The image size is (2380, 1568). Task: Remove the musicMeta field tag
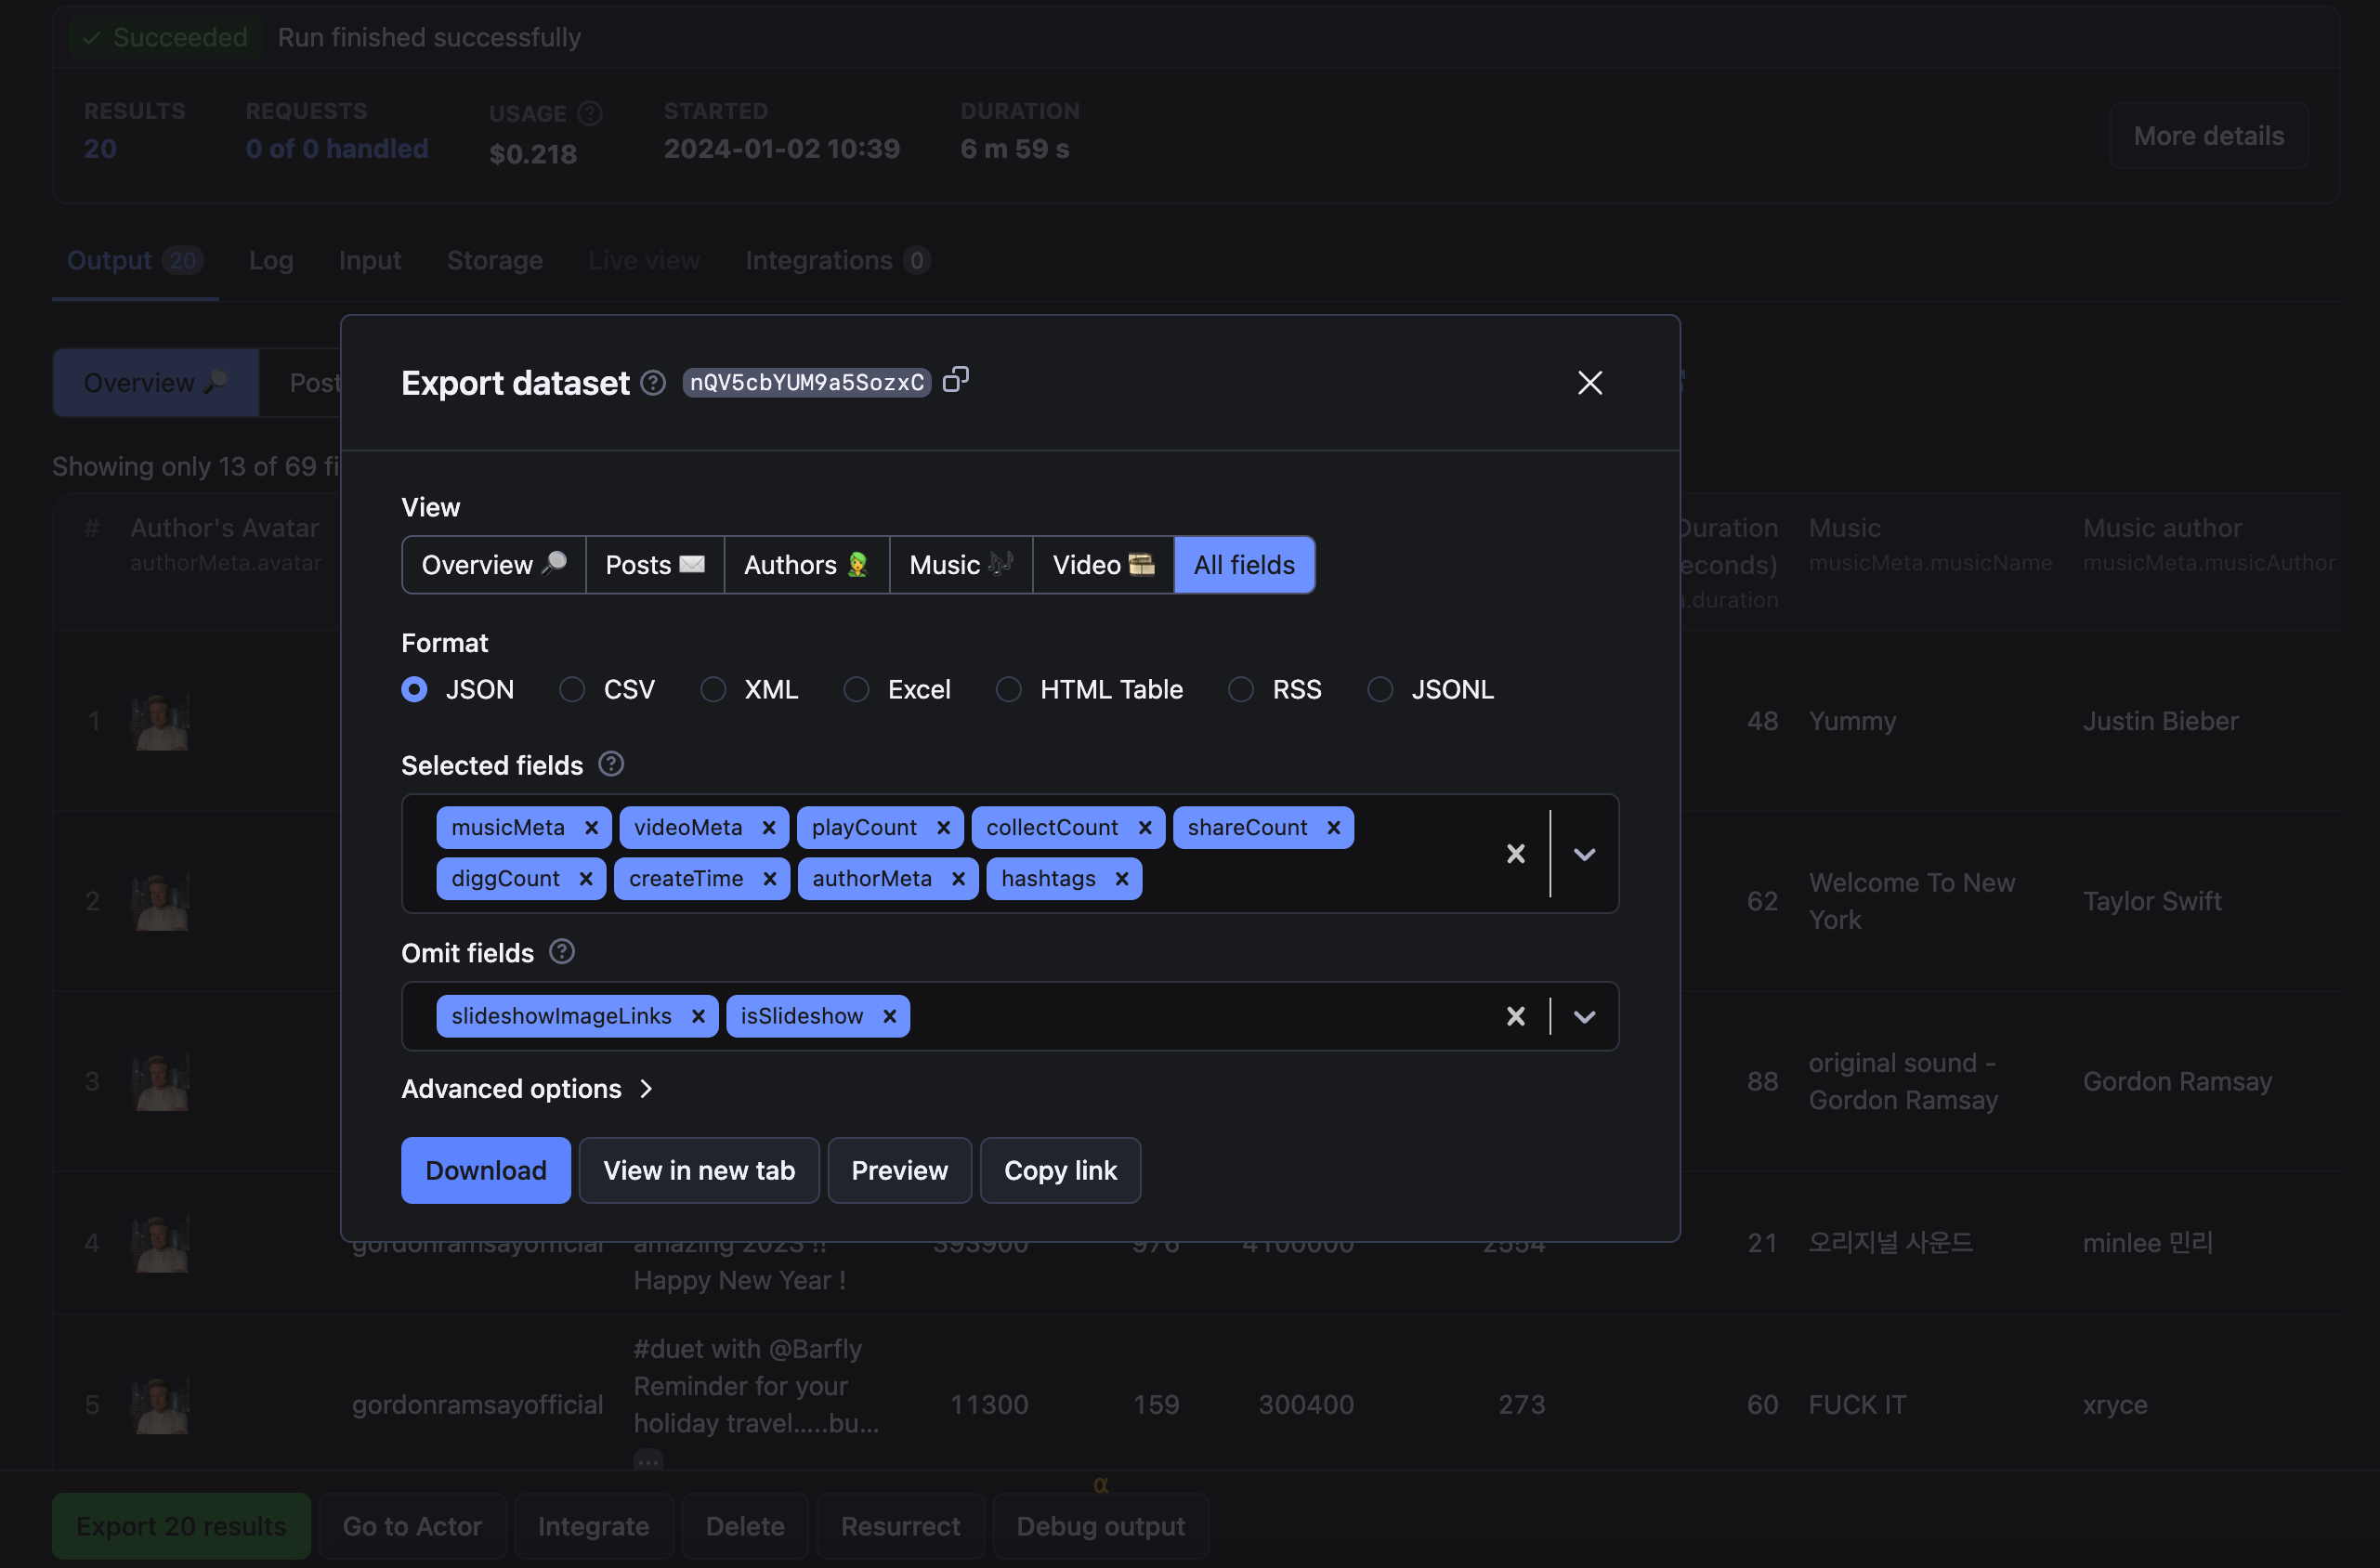click(591, 827)
